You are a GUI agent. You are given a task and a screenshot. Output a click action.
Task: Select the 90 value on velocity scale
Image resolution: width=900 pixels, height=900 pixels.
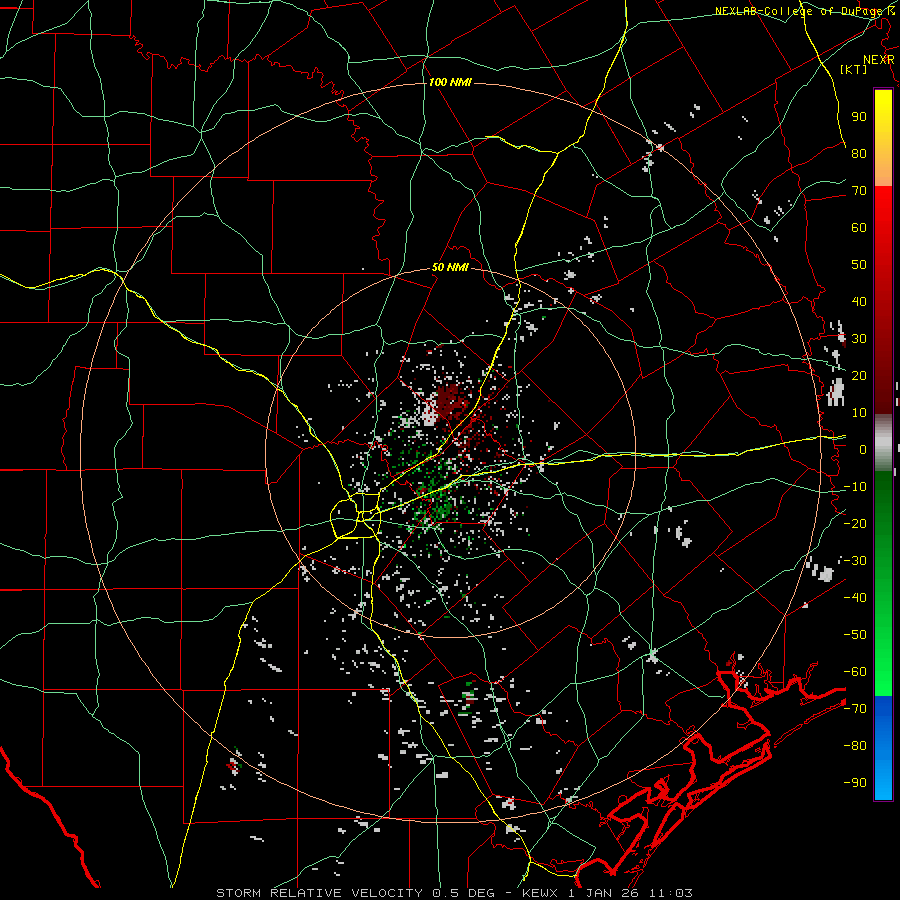(859, 117)
